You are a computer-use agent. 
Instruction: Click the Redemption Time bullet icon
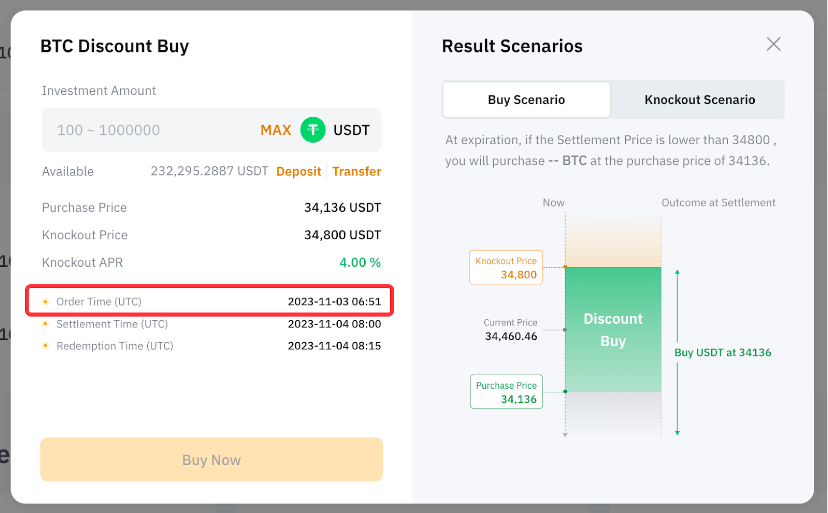[45, 346]
